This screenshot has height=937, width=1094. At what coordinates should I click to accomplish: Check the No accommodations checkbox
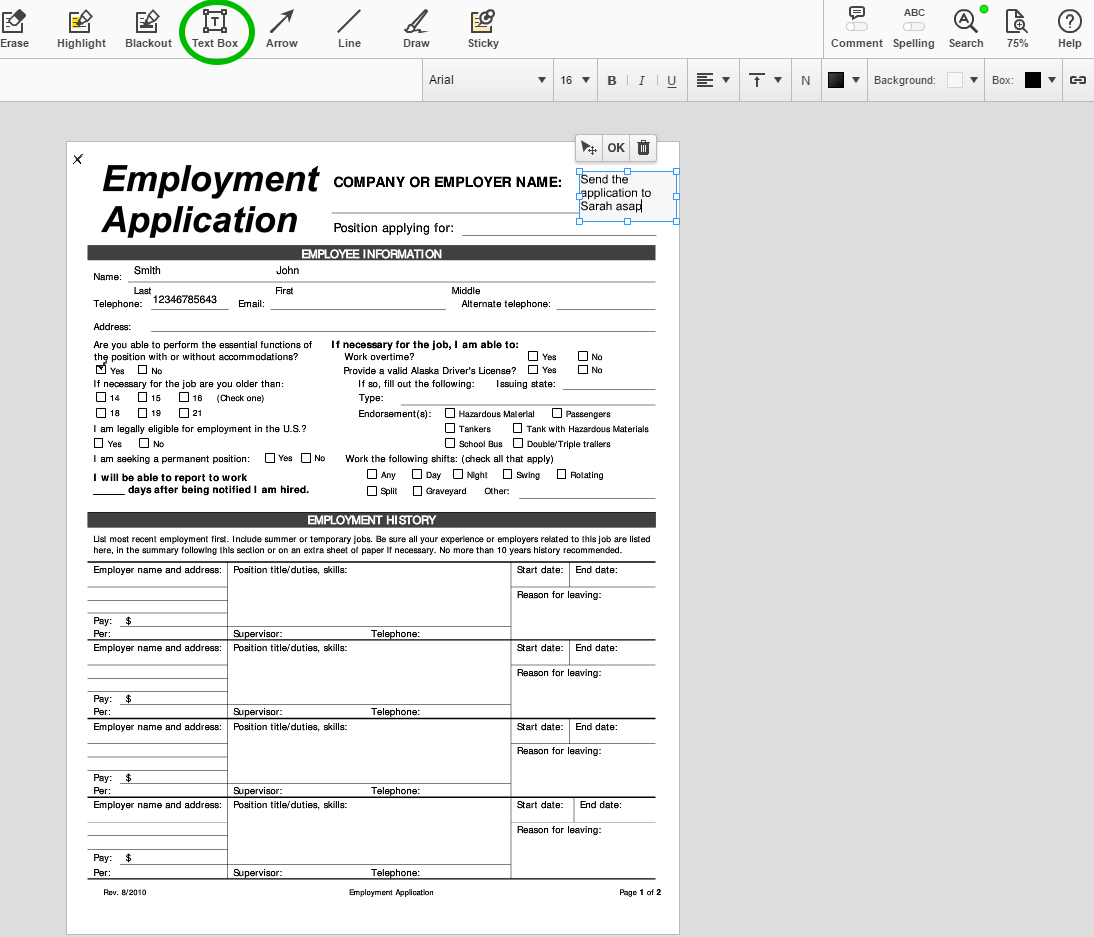142,370
